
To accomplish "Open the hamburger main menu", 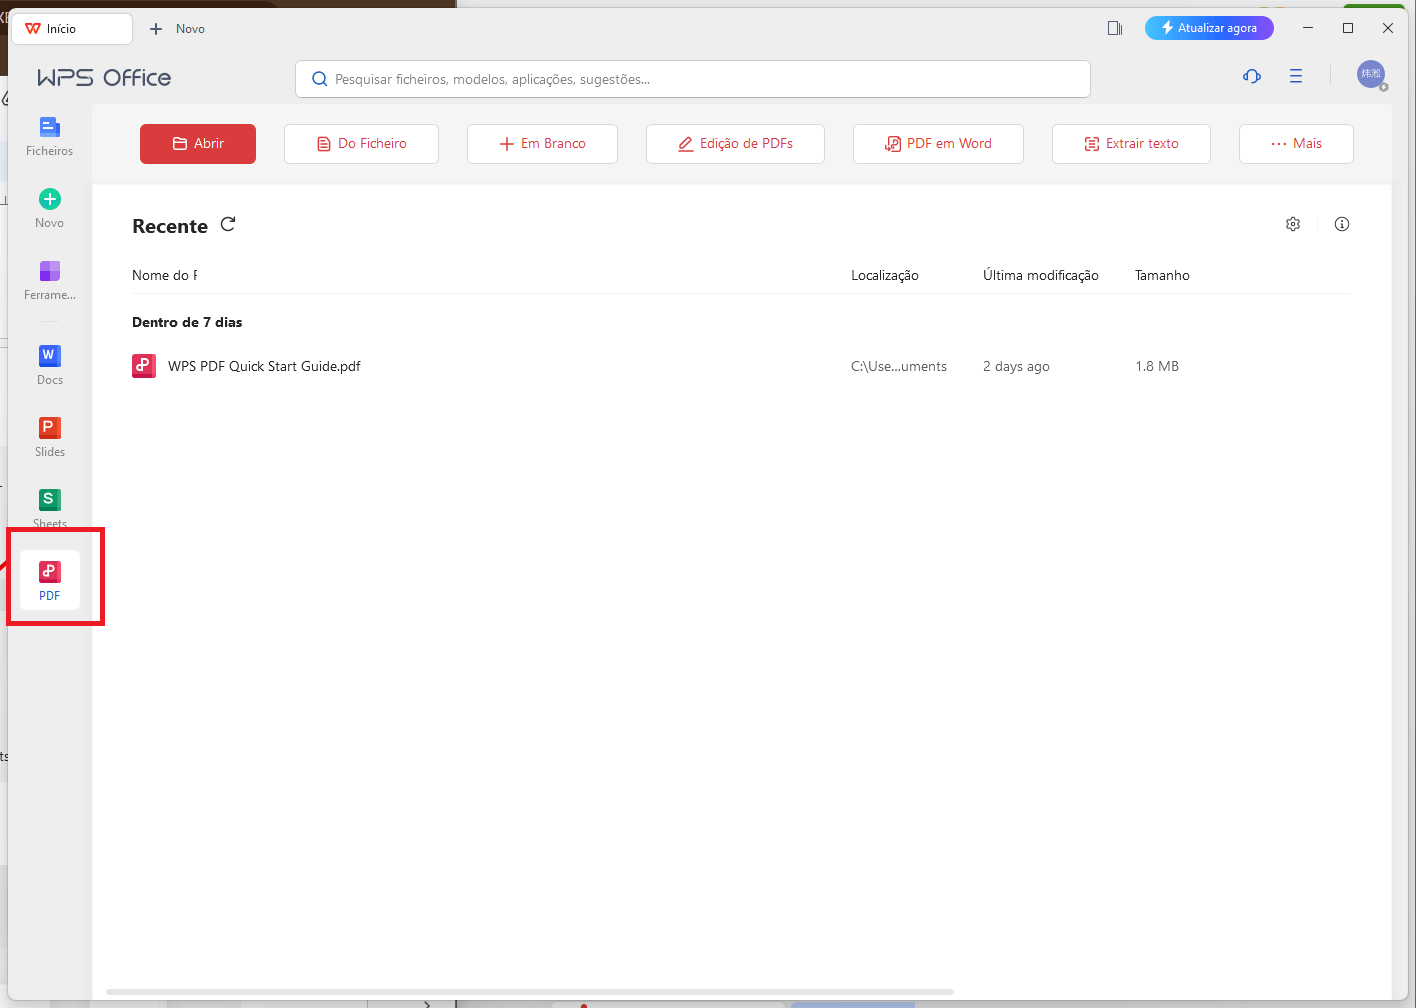I will point(1296,76).
